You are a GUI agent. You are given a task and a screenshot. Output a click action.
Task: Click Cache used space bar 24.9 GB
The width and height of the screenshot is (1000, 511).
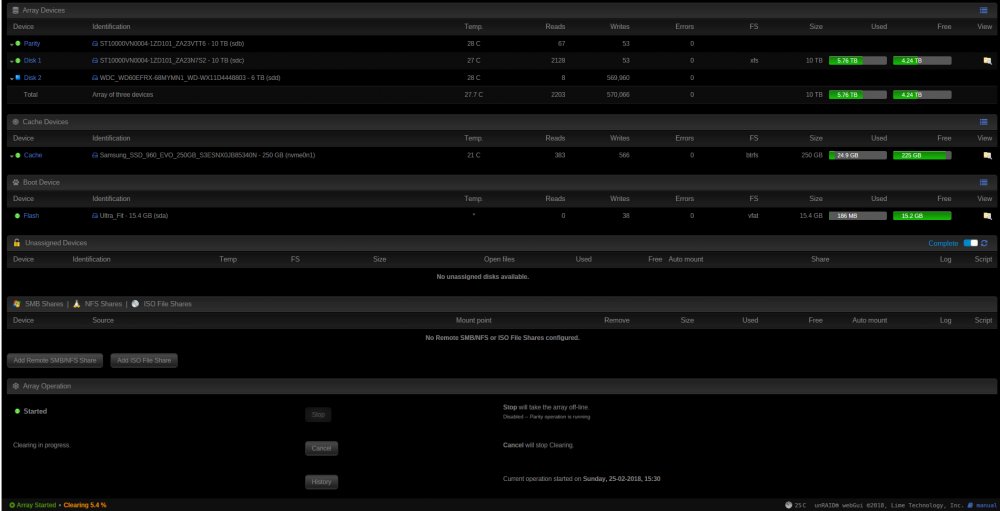(858, 155)
